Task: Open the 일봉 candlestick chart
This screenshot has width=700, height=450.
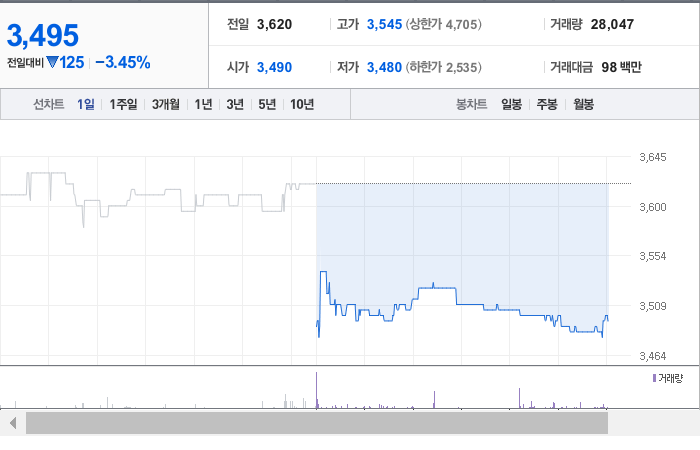Action: point(512,104)
